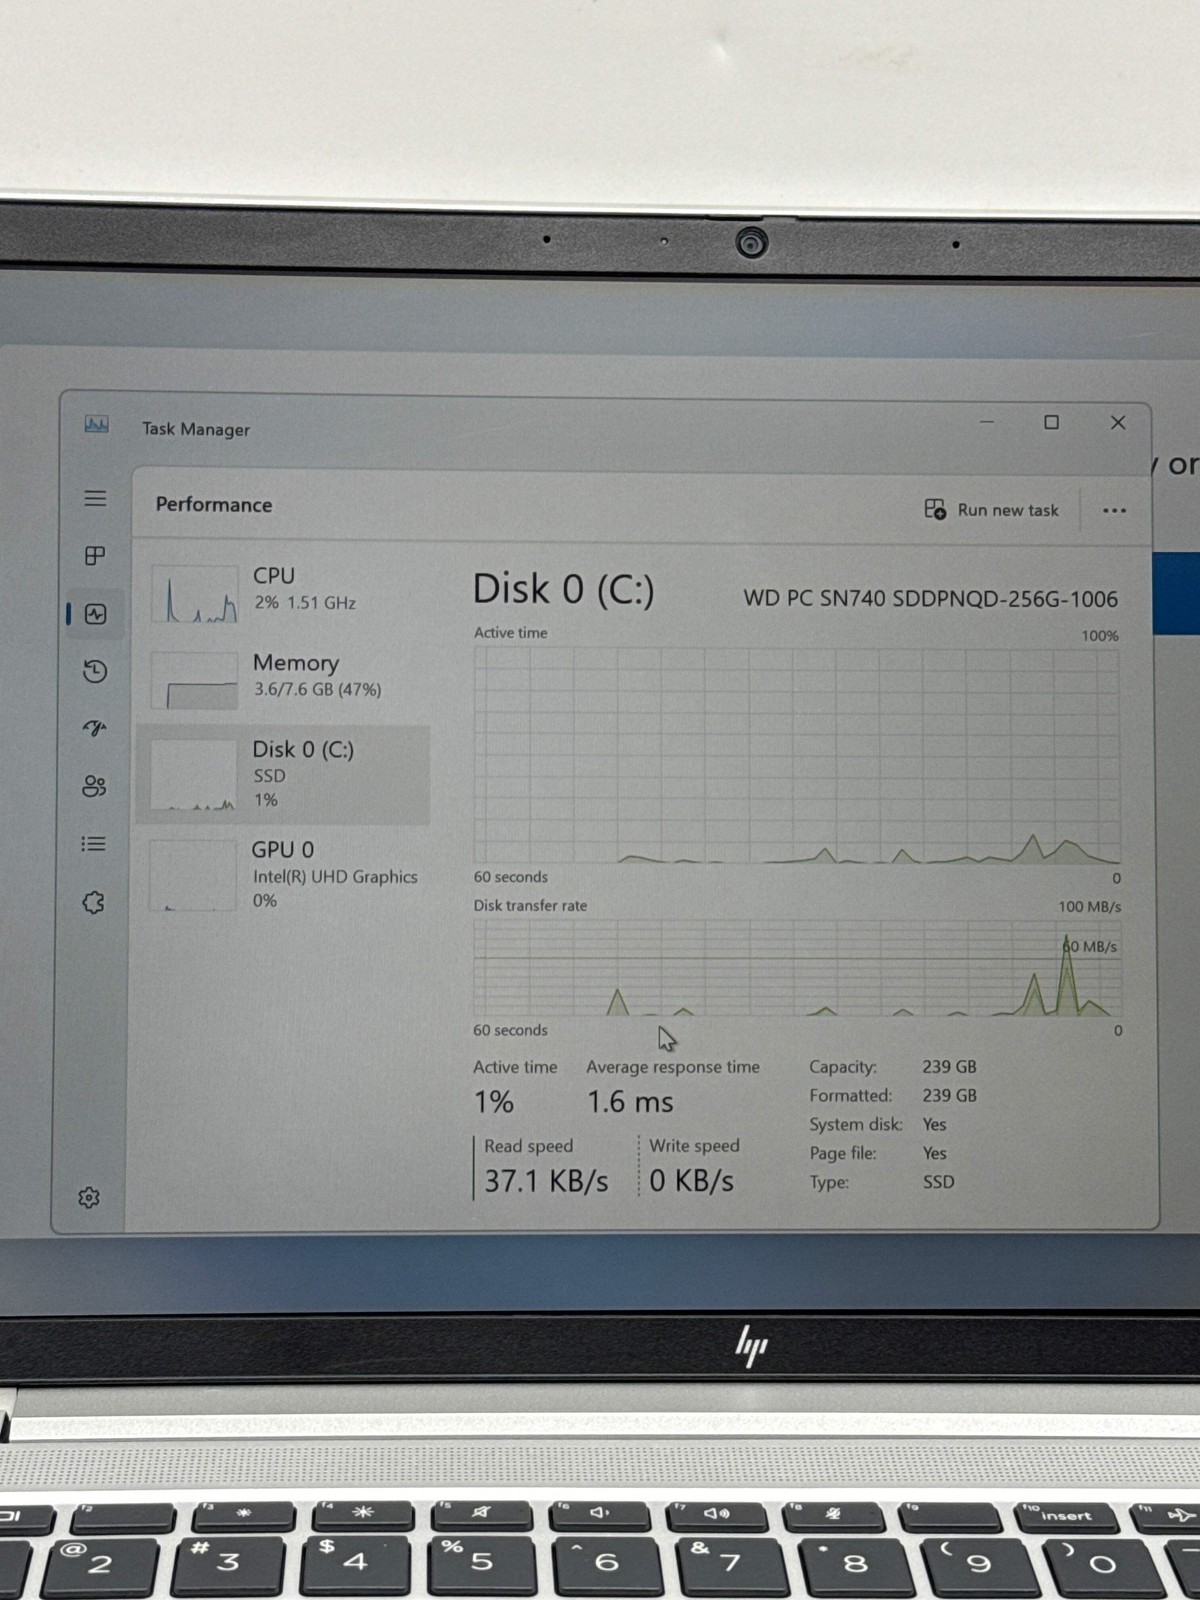This screenshot has width=1200, height=1600.
Task: Click the Performance page title
Action: pyautogui.click(x=214, y=505)
